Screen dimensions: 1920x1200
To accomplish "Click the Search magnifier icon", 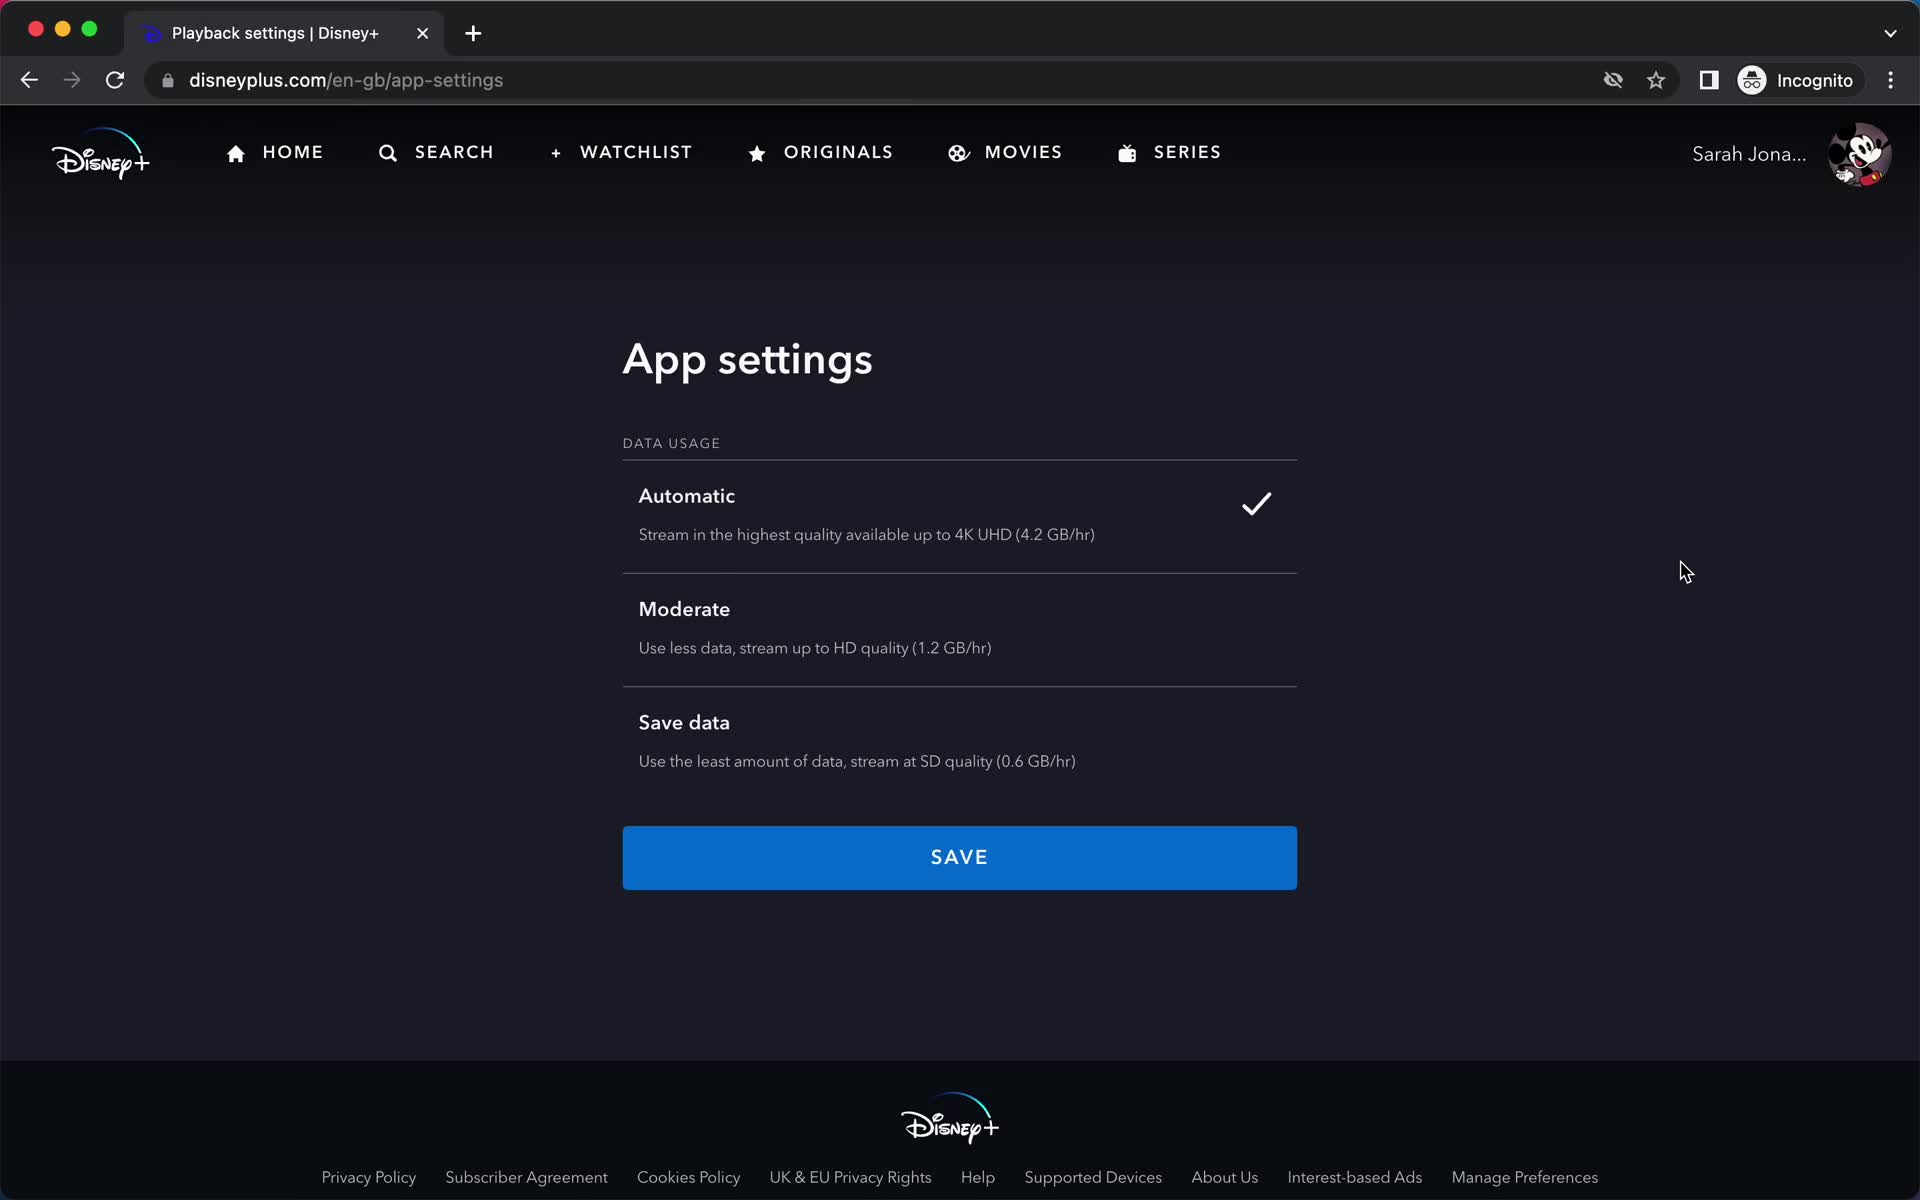I will pos(388,153).
